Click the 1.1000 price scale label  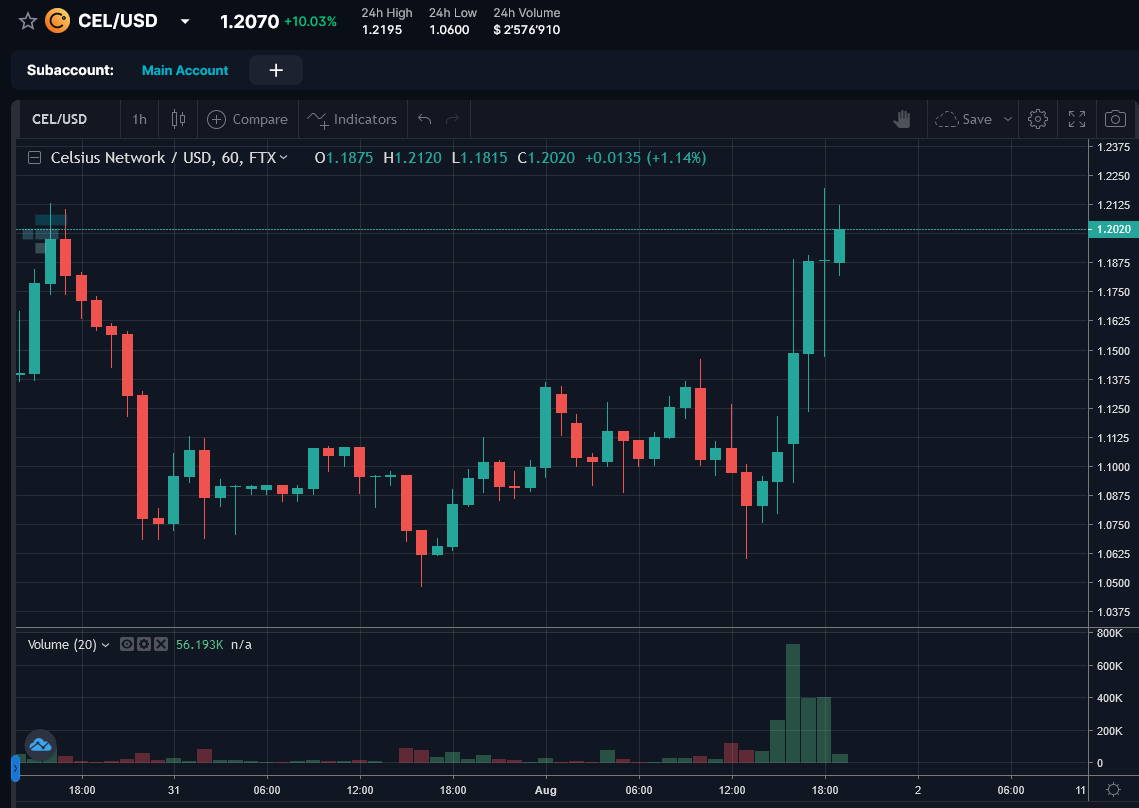pyautogui.click(x=1114, y=467)
